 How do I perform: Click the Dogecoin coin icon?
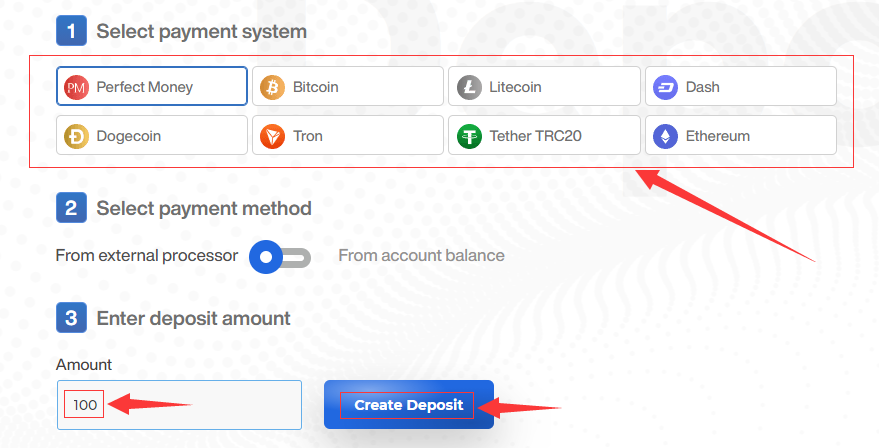click(x=76, y=136)
